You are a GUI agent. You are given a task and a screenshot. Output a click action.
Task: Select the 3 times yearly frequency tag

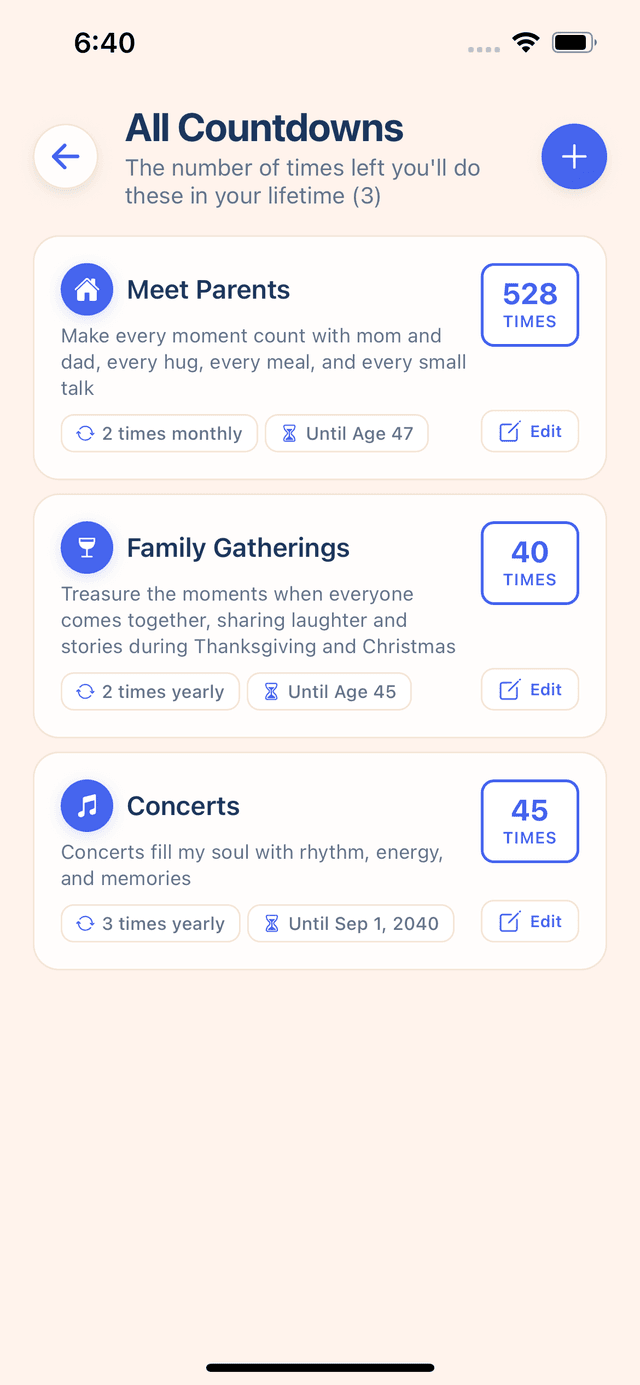tap(150, 924)
